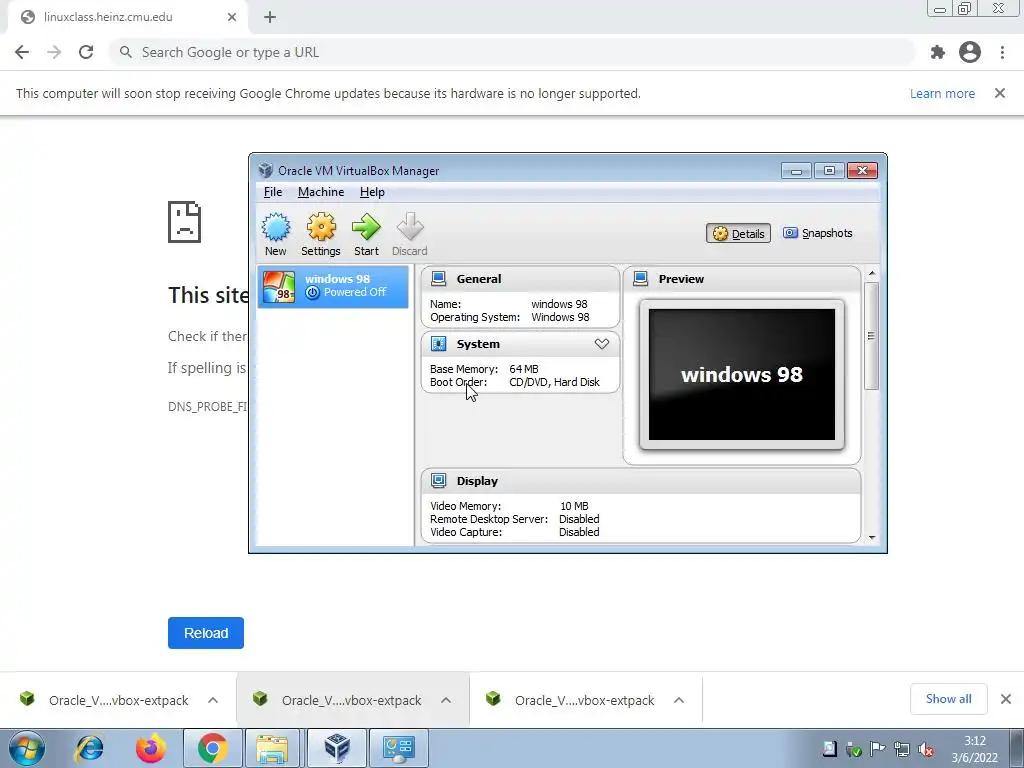Click the Action Center flag tray icon
The height and width of the screenshot is (768, 1024).
click(877, 750)
